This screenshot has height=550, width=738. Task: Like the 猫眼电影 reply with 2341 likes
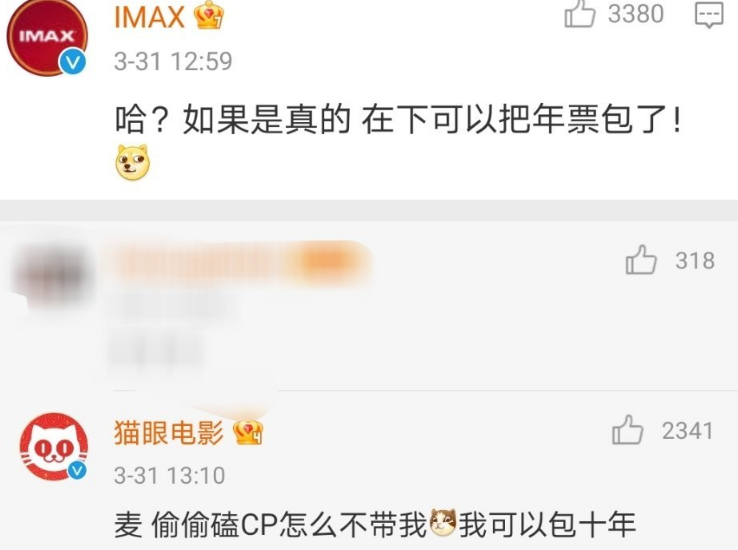pyautogui.click(x=627, y=430)
